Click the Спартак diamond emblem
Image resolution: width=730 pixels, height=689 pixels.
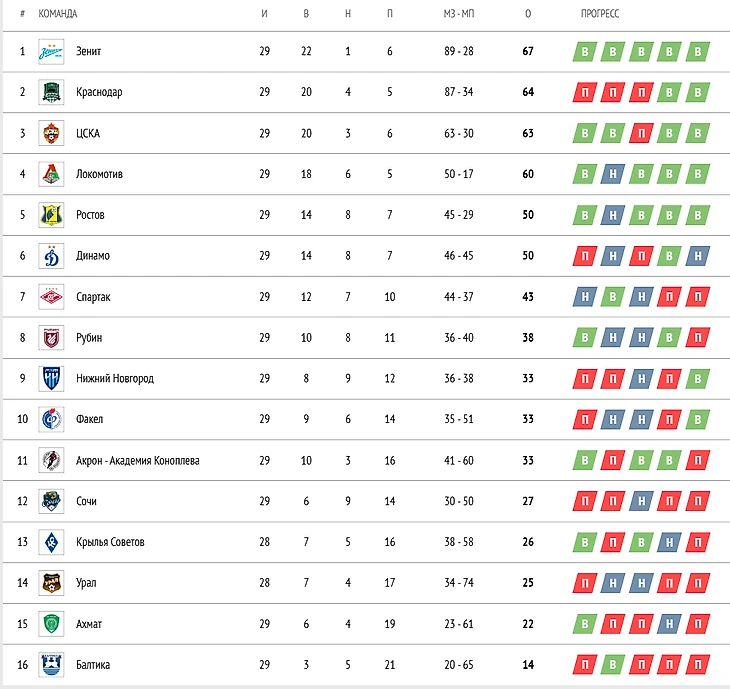(51, 297)
